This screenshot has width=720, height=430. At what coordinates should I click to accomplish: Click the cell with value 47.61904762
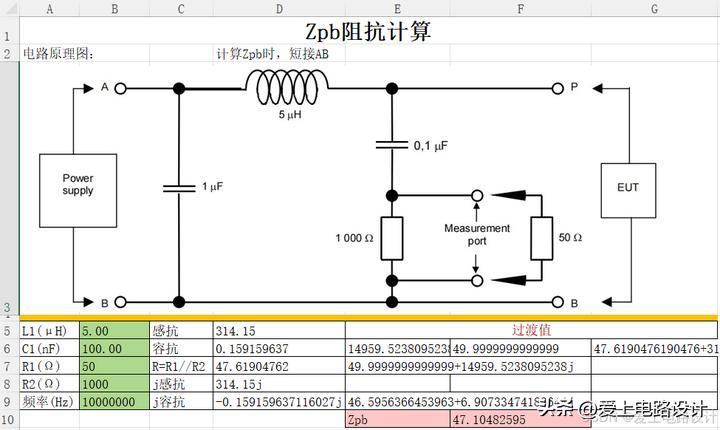coord(279,366)
